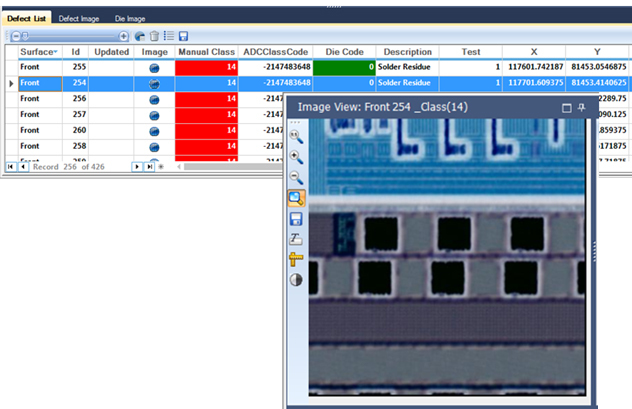Click the red Manual Class cell for Id 255

pyautogui.click(x=206, y=67)
